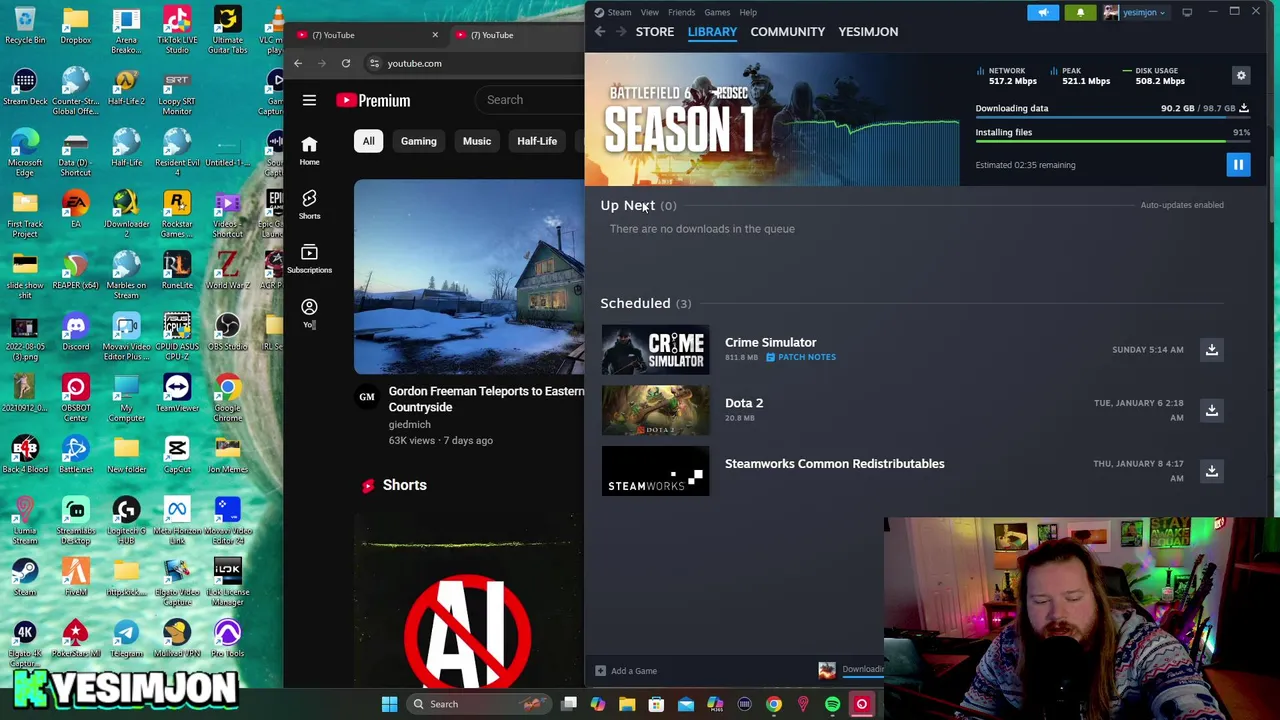Viewport: 1280px width, 720px height.
Task: Open the View menu in Steam
Action: coord(650,12)
